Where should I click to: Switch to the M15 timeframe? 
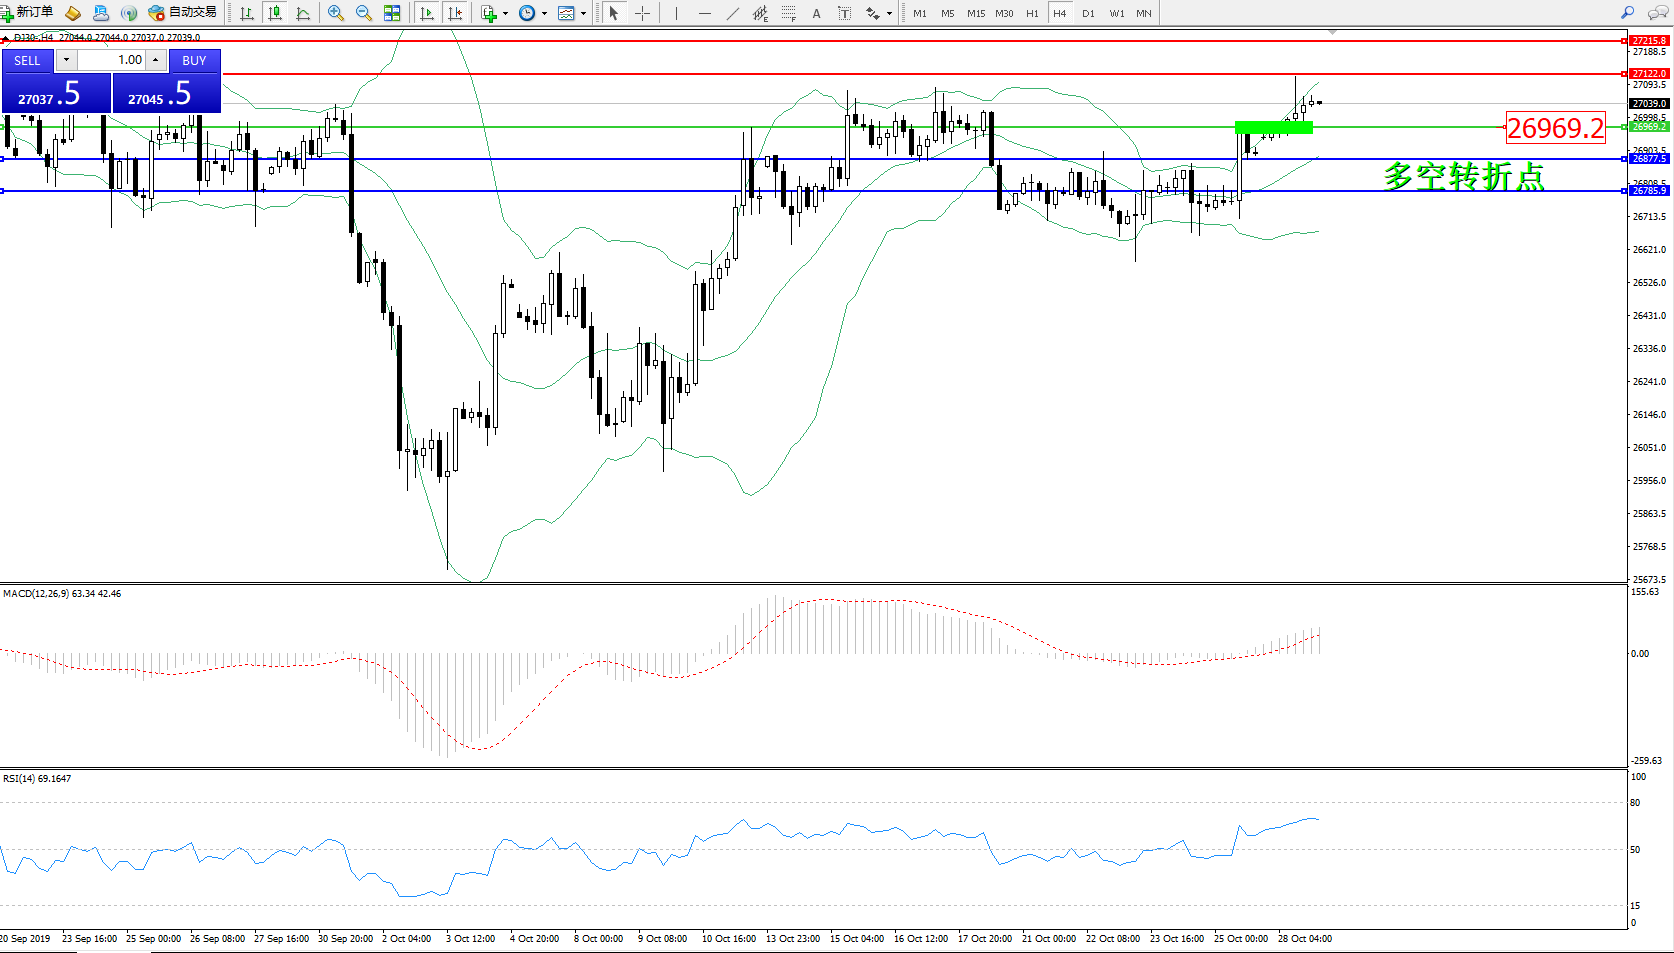(x=976, y=13)
